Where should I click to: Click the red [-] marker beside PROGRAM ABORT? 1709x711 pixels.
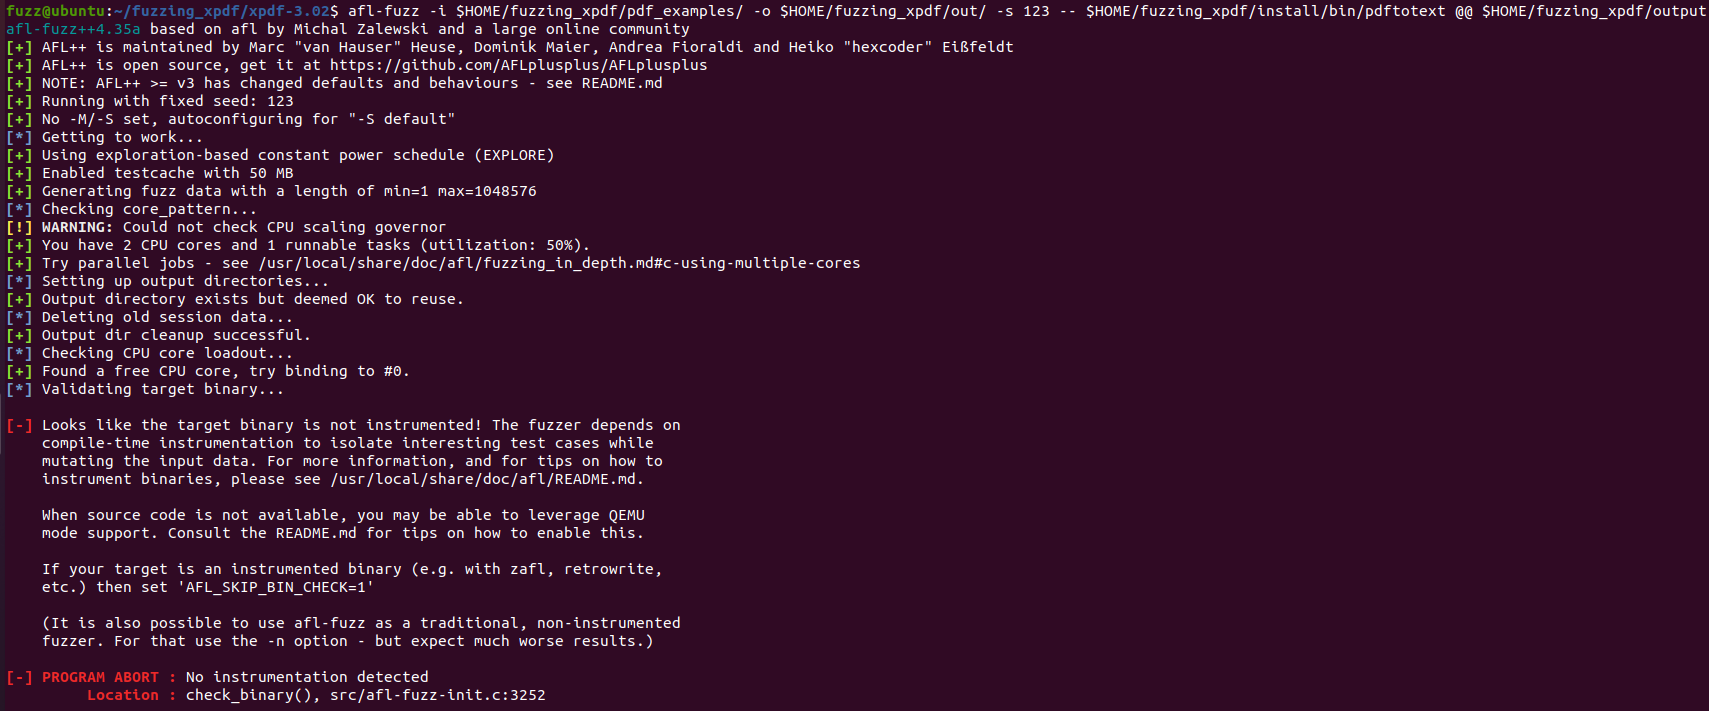coord(19,677)
